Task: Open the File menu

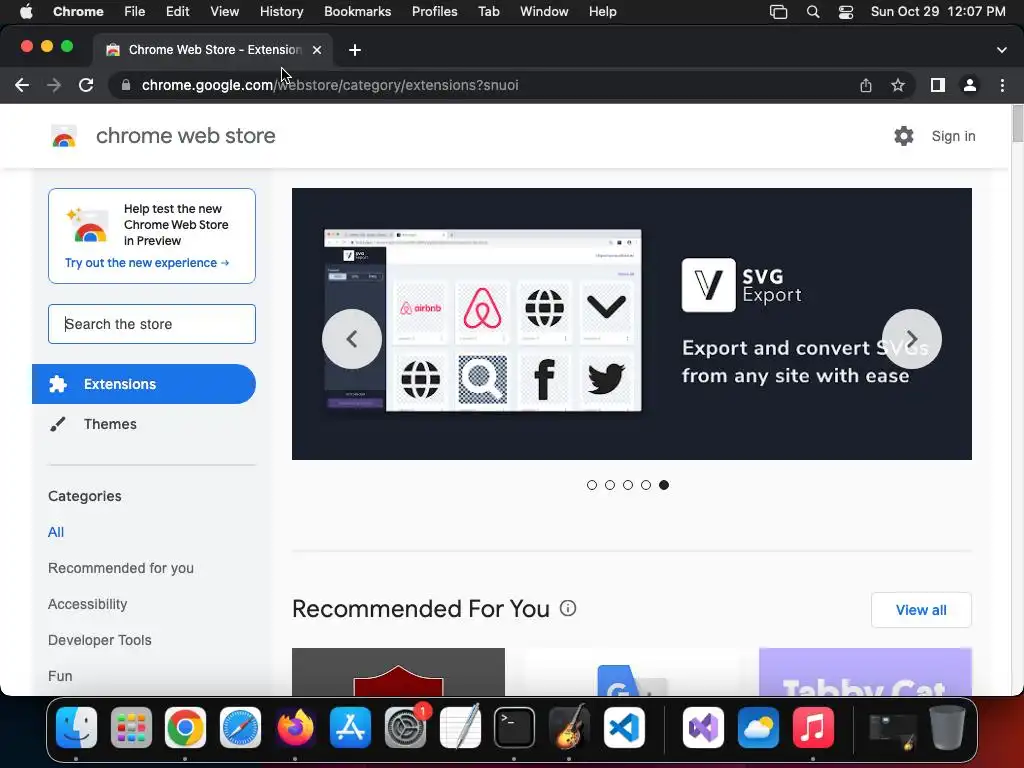Action: (135, 11)
